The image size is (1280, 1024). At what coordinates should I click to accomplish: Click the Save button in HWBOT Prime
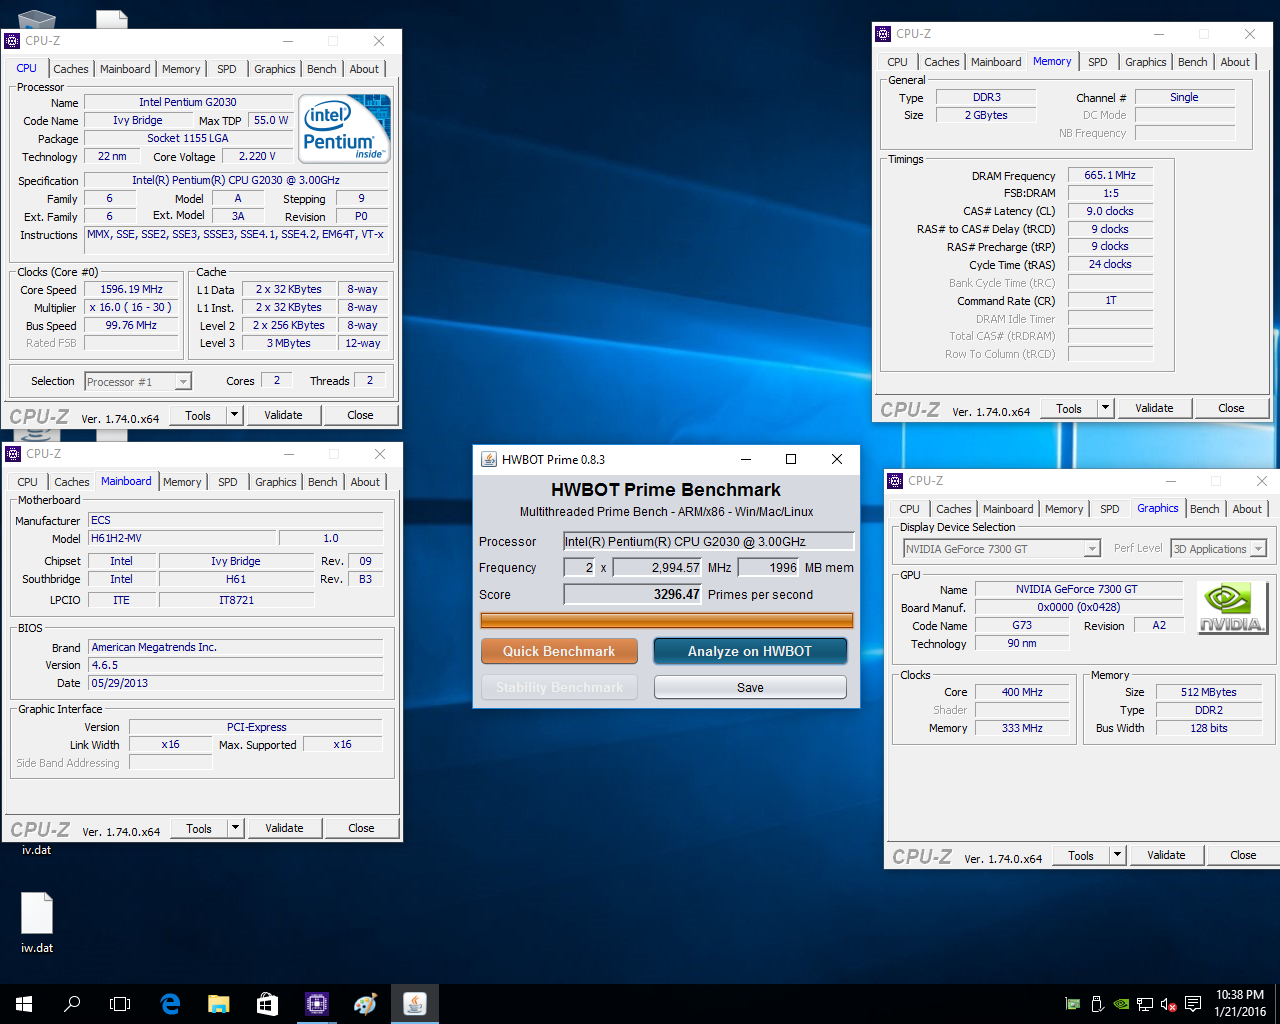click(x=750, y=687)
